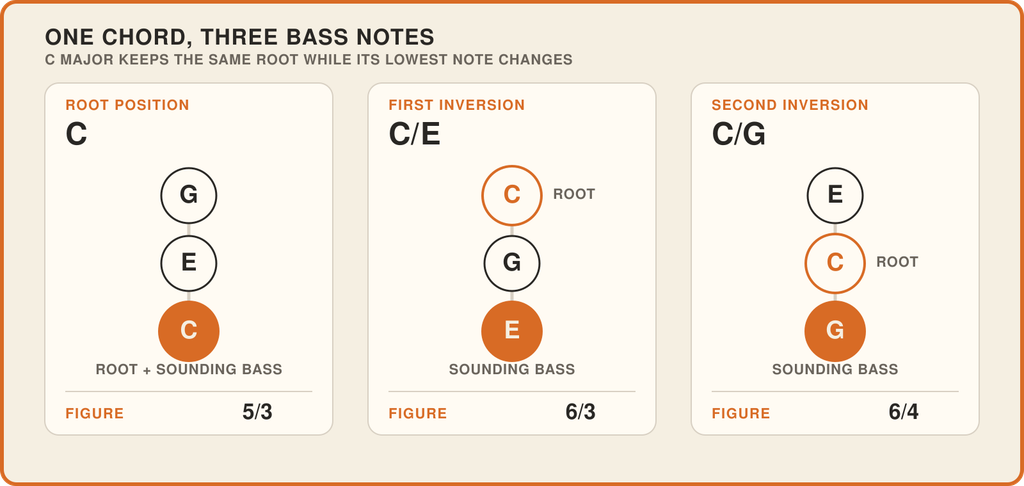Select the C/E chord symbol heading
This screenshot has width=1024, height=486.
415,135
